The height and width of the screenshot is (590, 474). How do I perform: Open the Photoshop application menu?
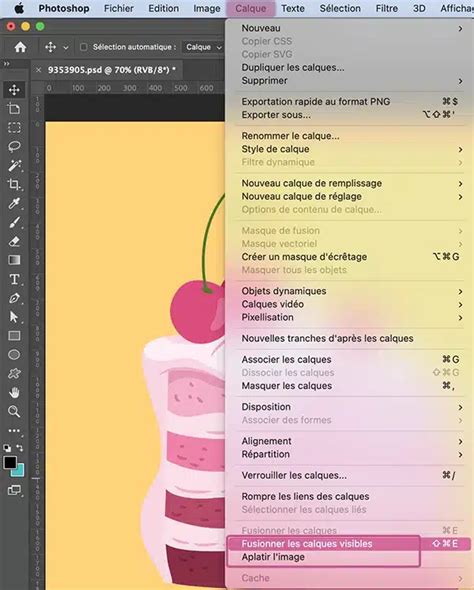click(64, 8)
